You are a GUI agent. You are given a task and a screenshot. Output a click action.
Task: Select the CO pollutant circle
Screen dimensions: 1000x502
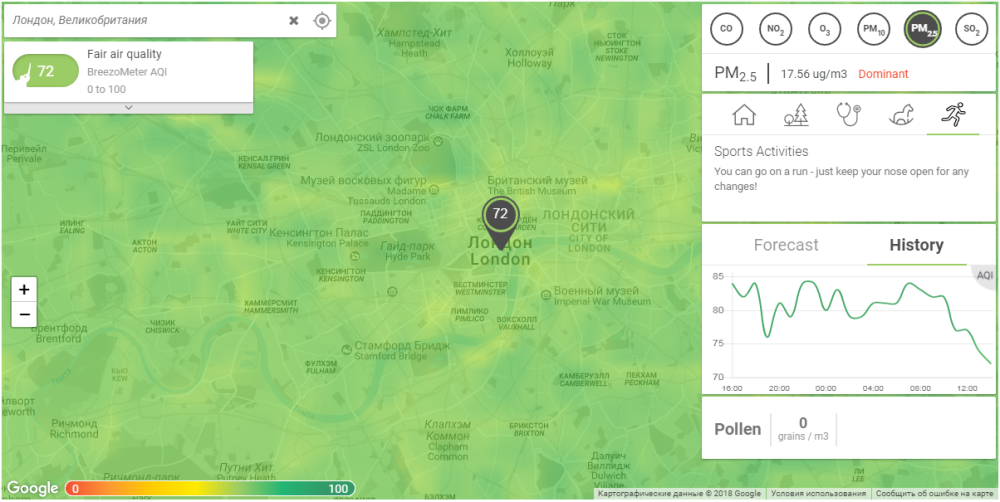pos(726,30)
